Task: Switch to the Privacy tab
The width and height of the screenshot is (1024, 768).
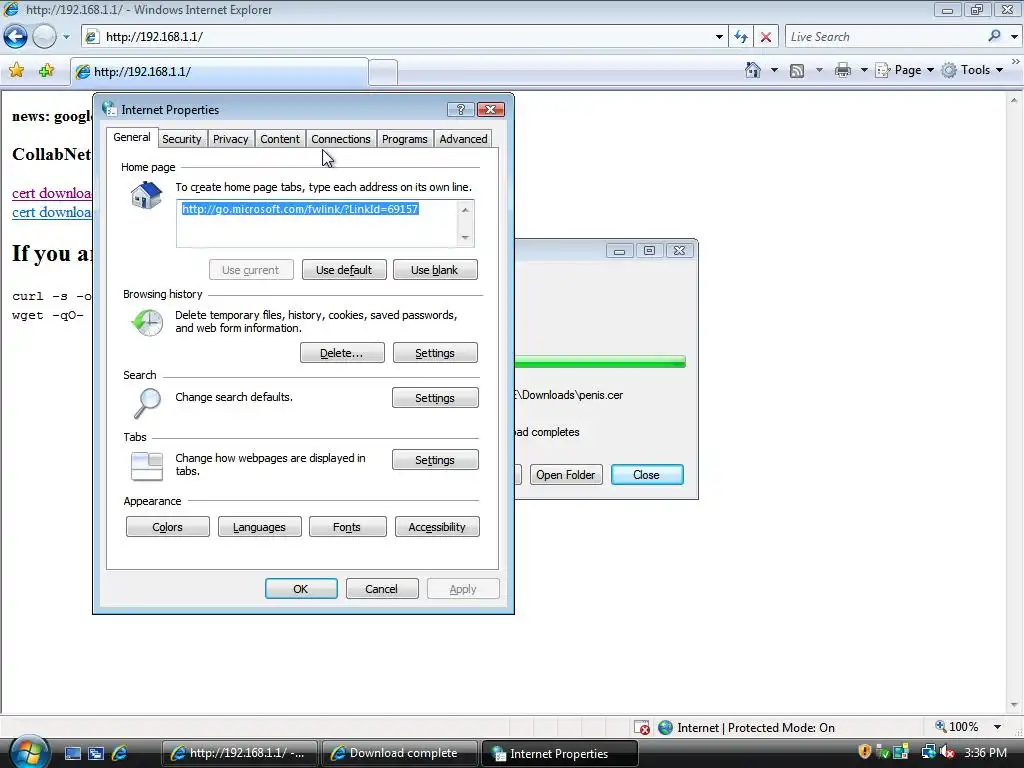Action: pos(231,139)
